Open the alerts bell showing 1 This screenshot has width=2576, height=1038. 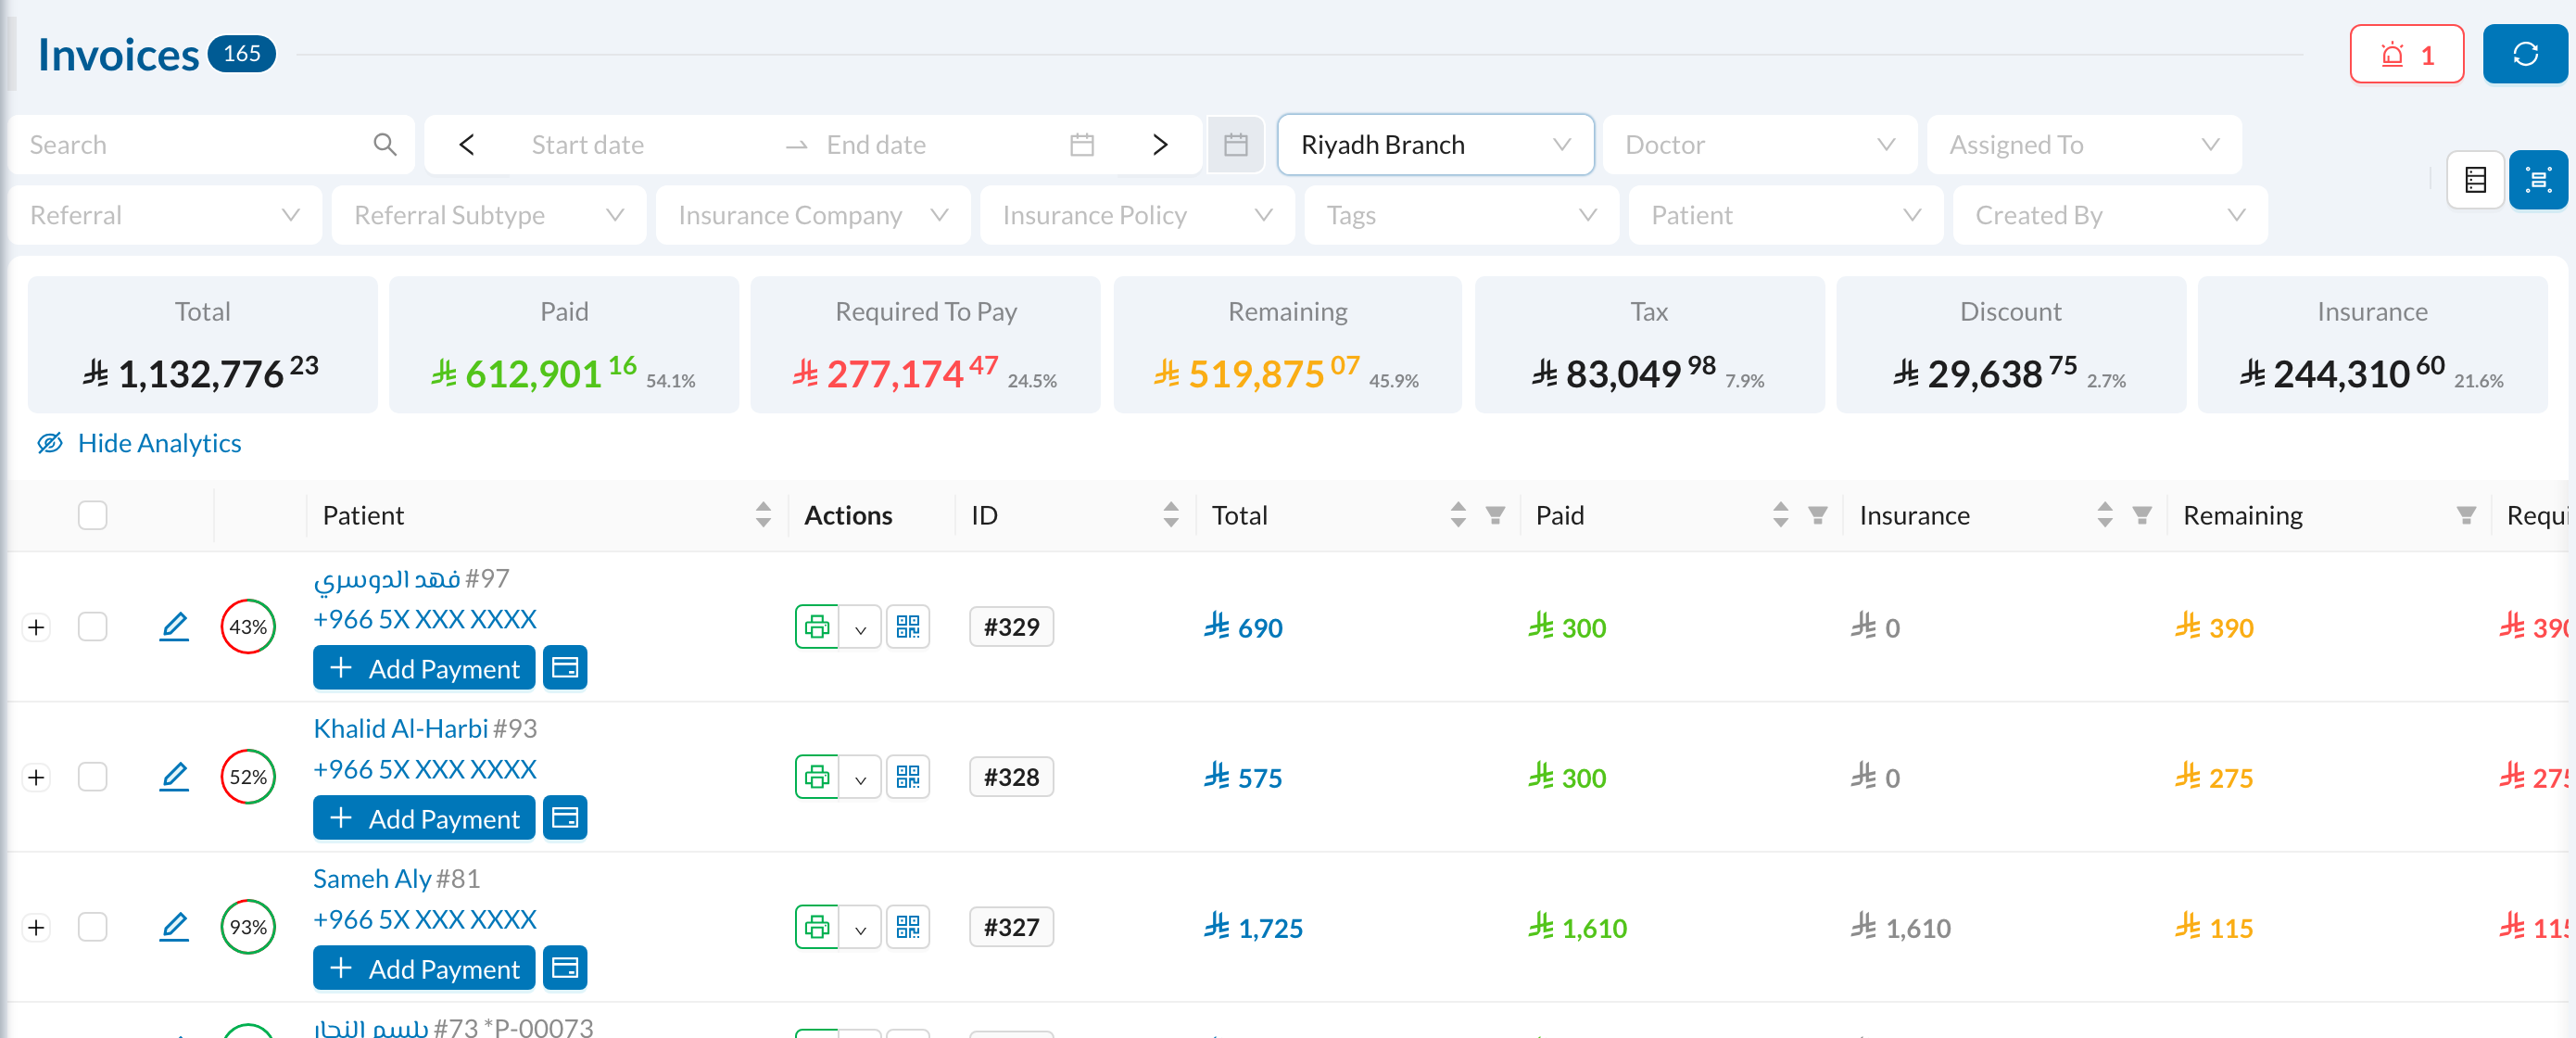tap(2406, 54)
